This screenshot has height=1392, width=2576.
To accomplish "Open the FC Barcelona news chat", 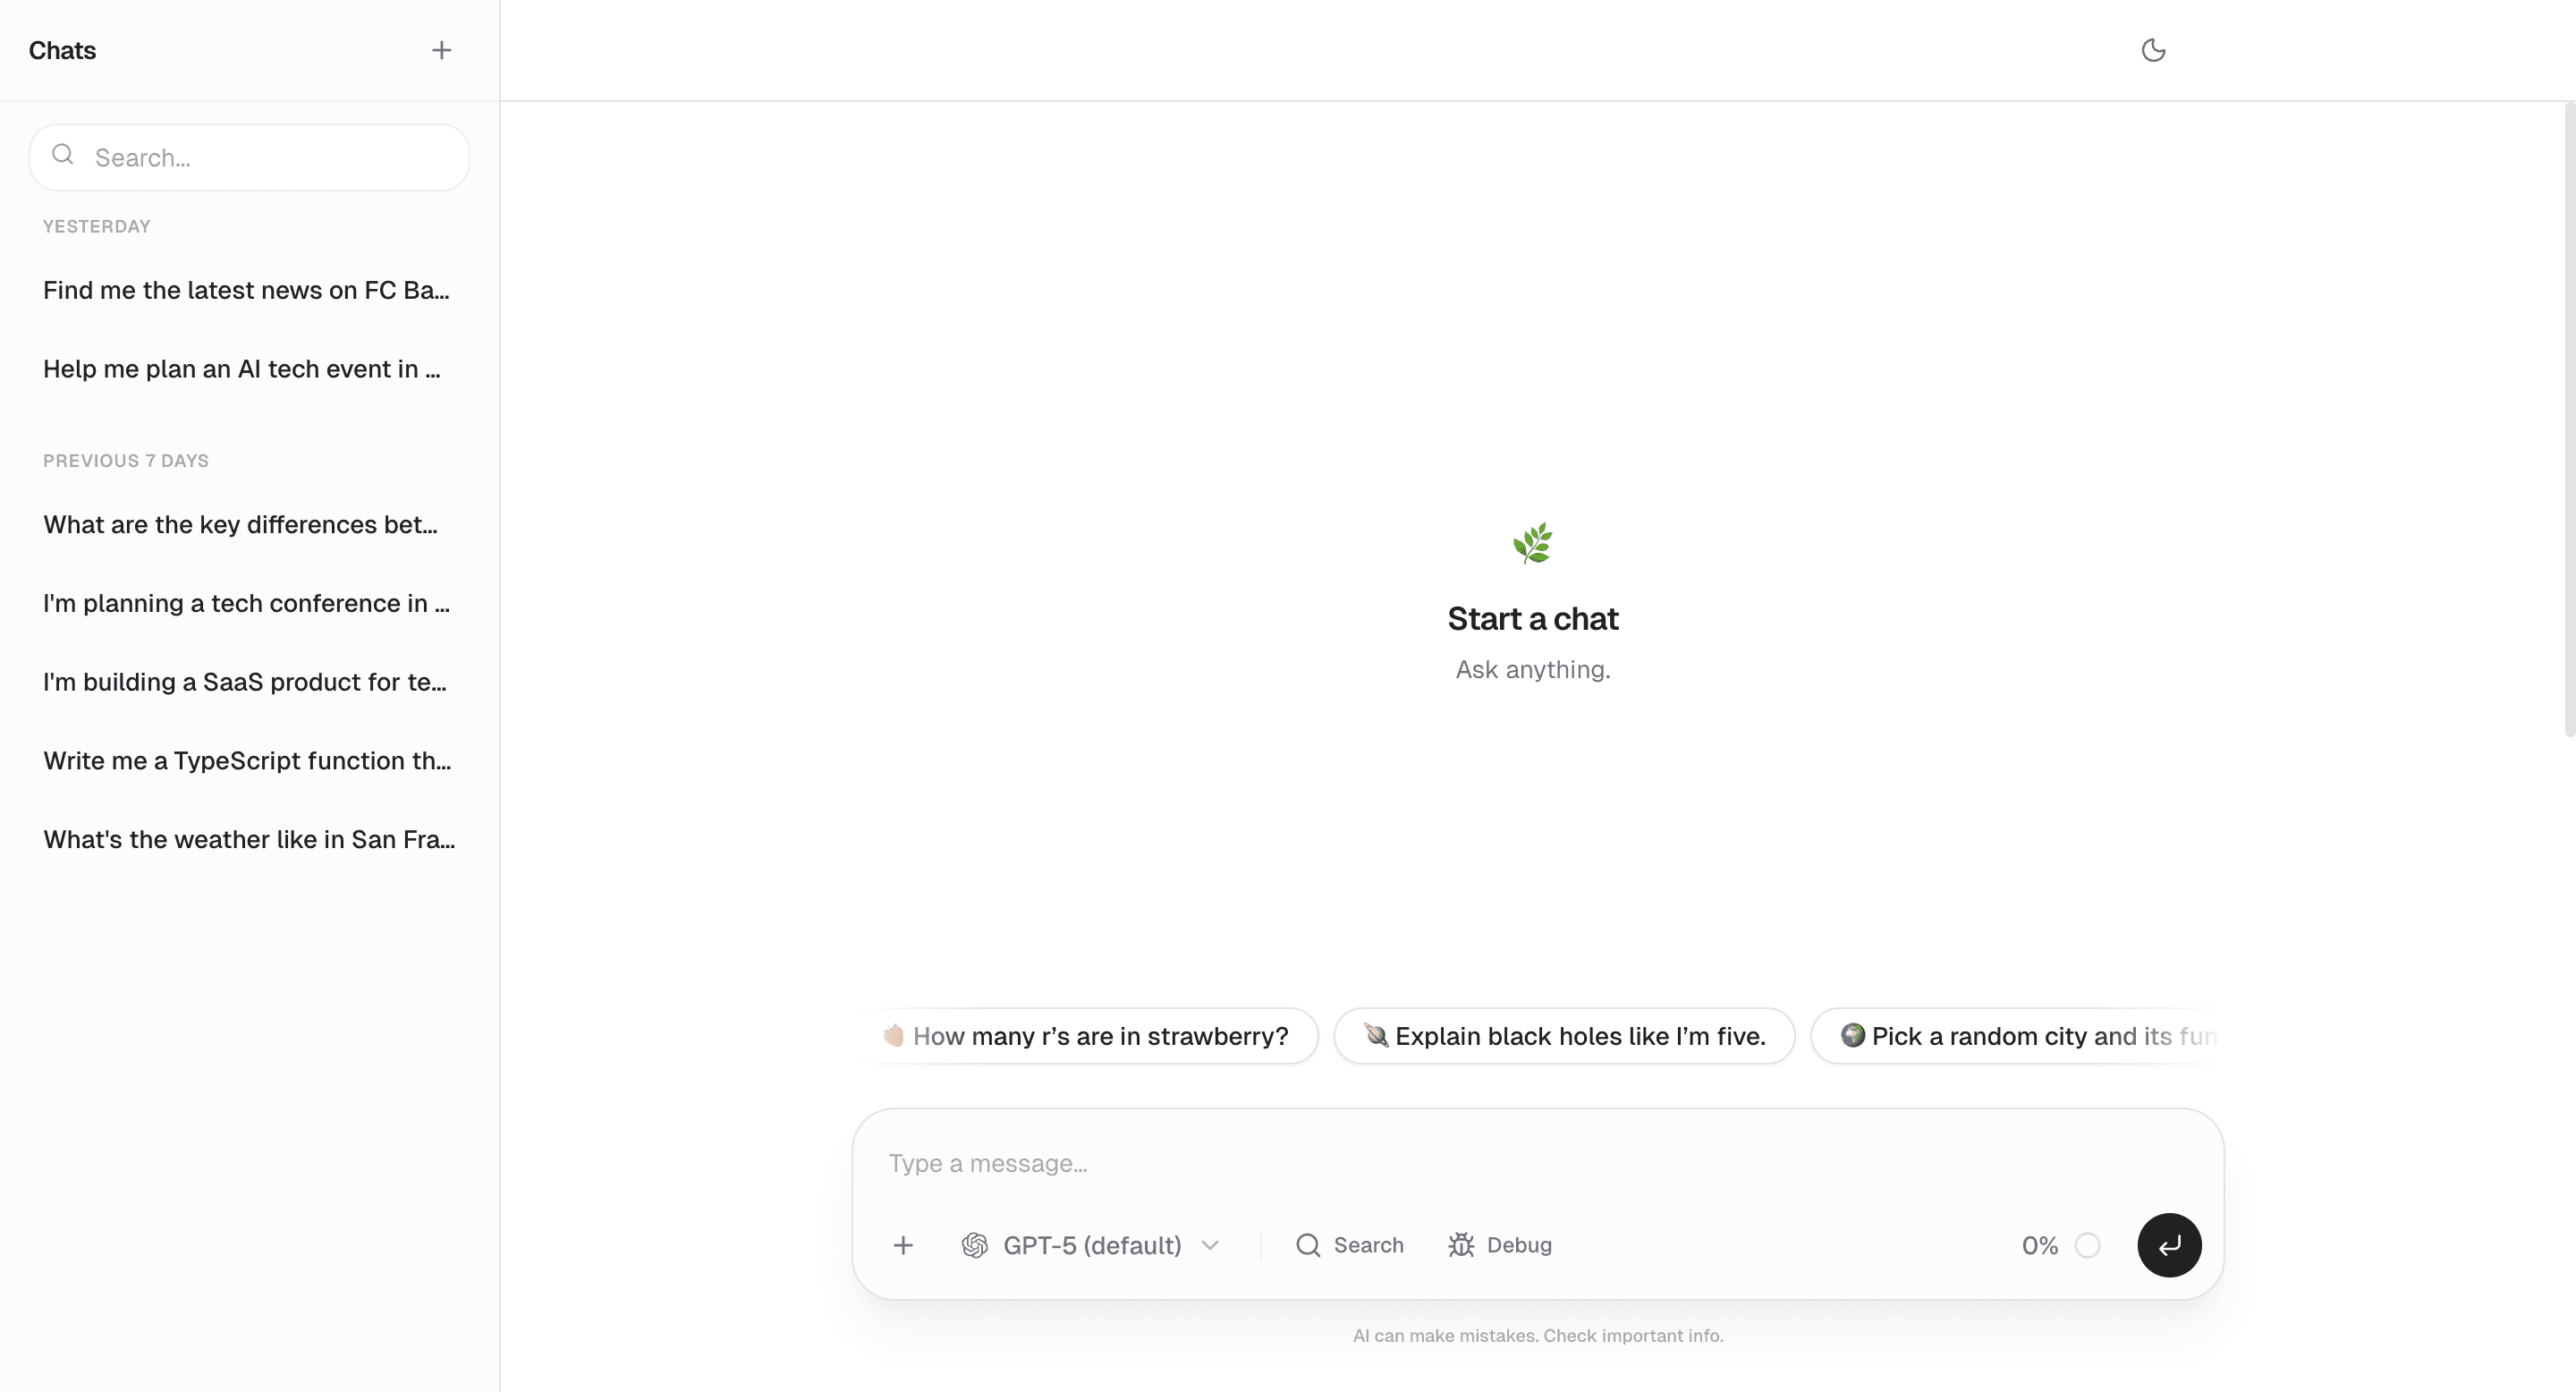I will click(x=245, y=290).
